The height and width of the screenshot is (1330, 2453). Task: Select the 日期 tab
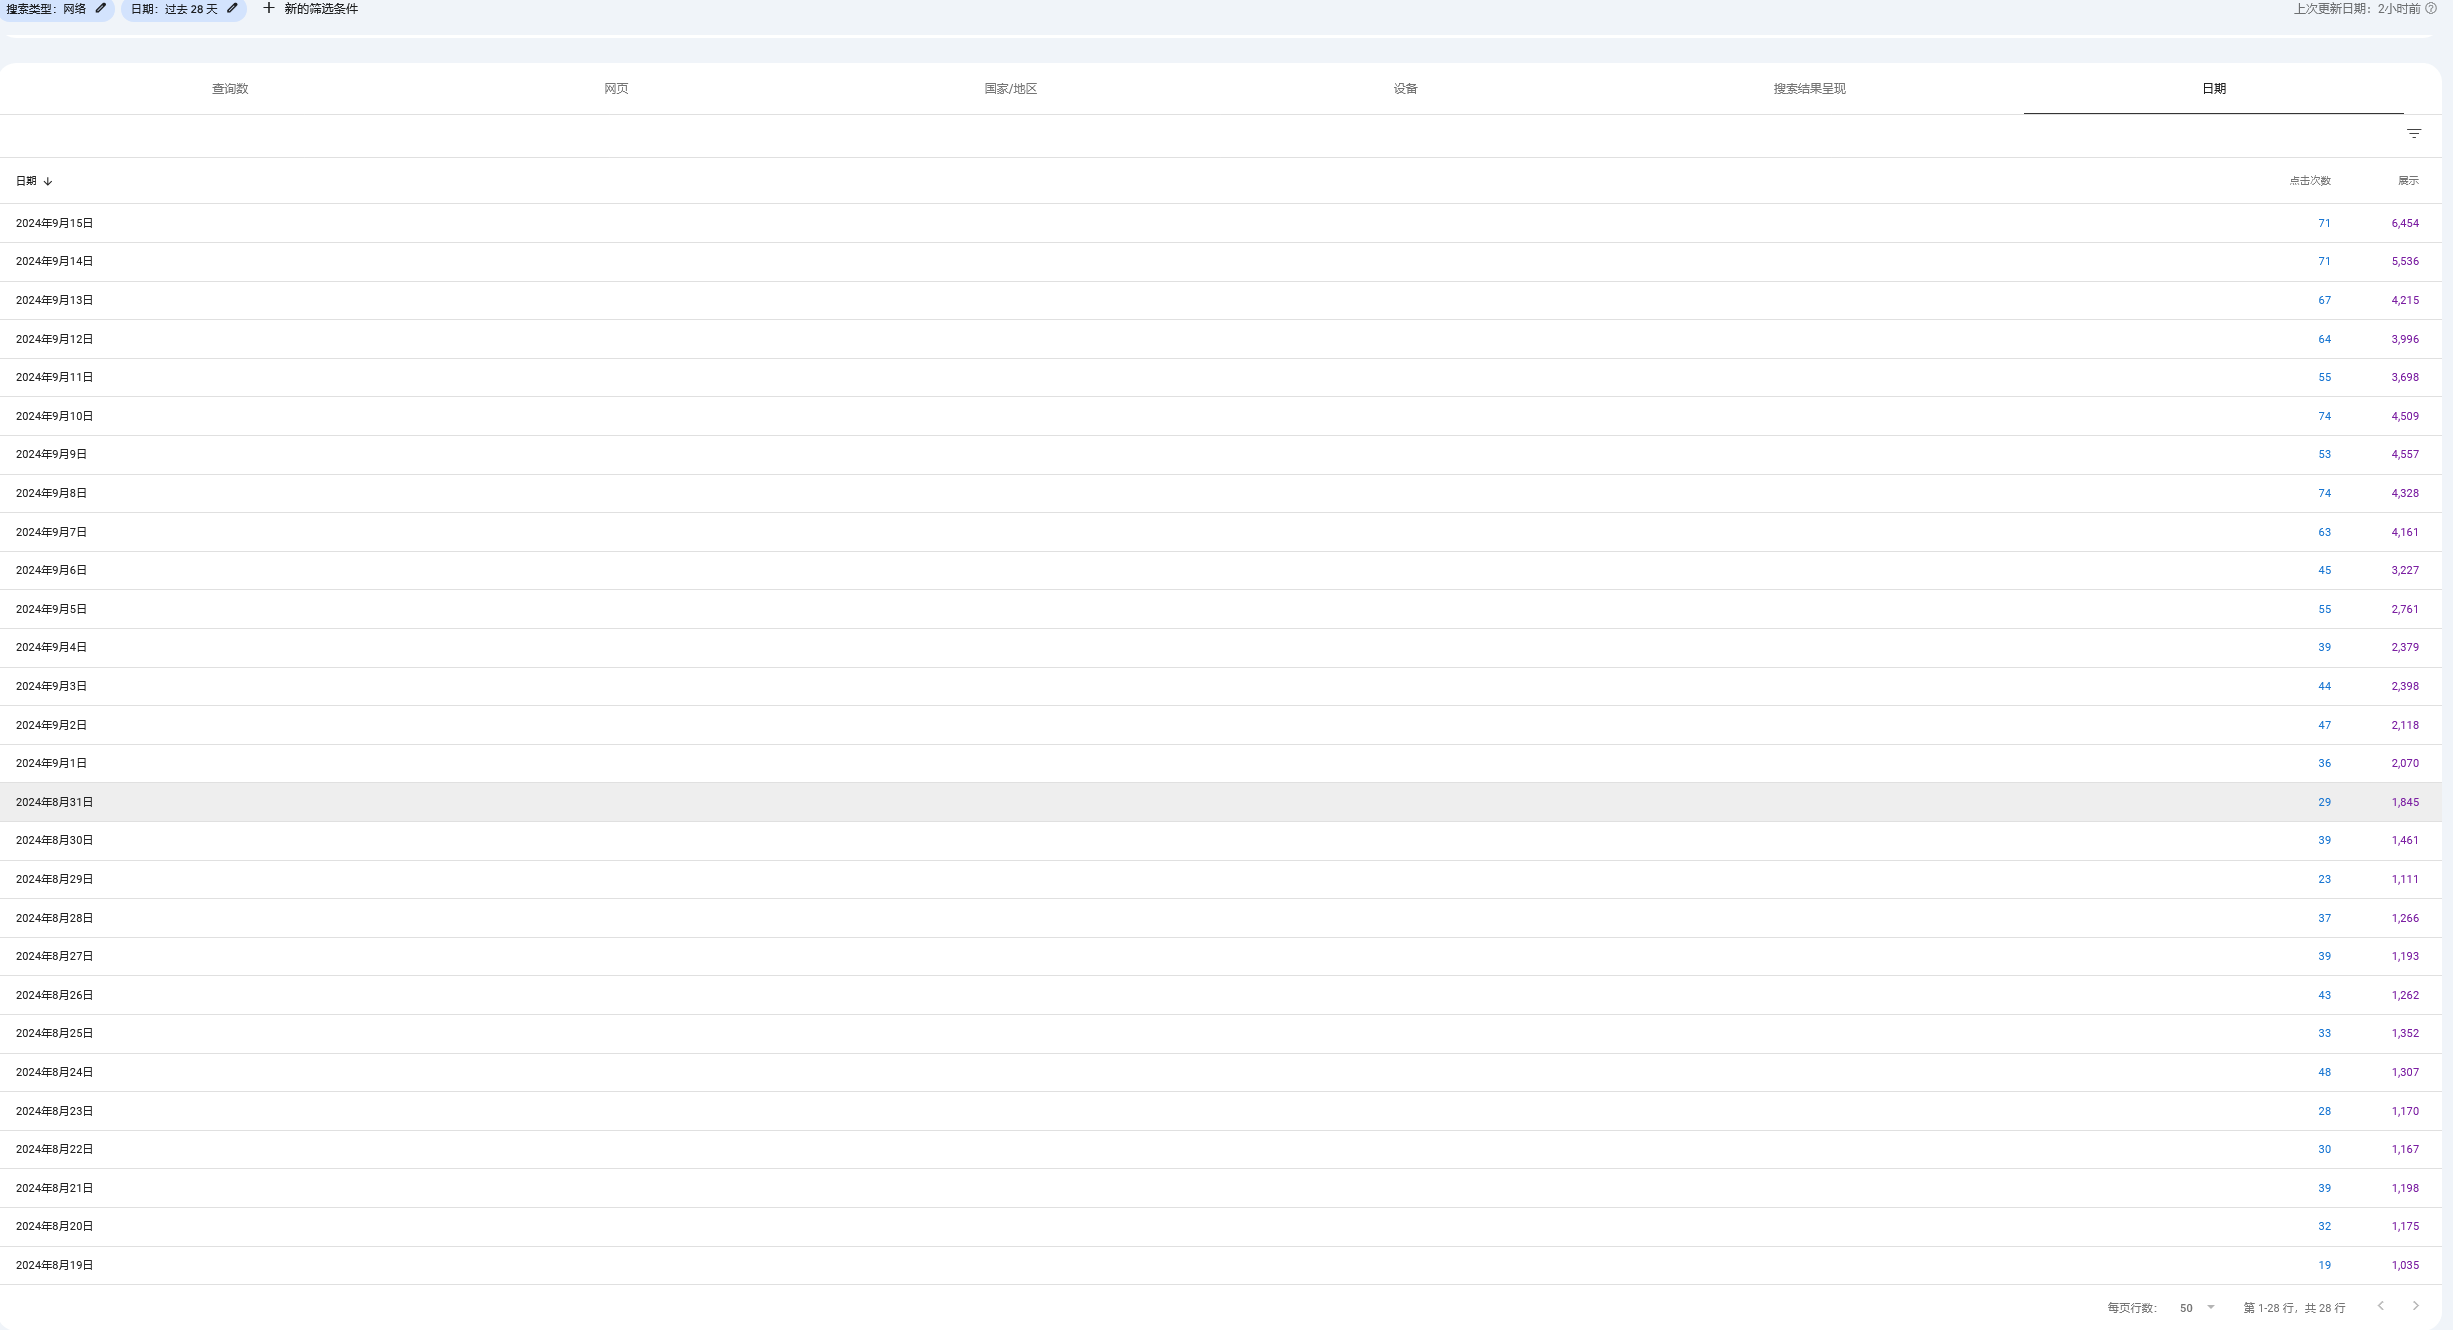point(2213,89)
